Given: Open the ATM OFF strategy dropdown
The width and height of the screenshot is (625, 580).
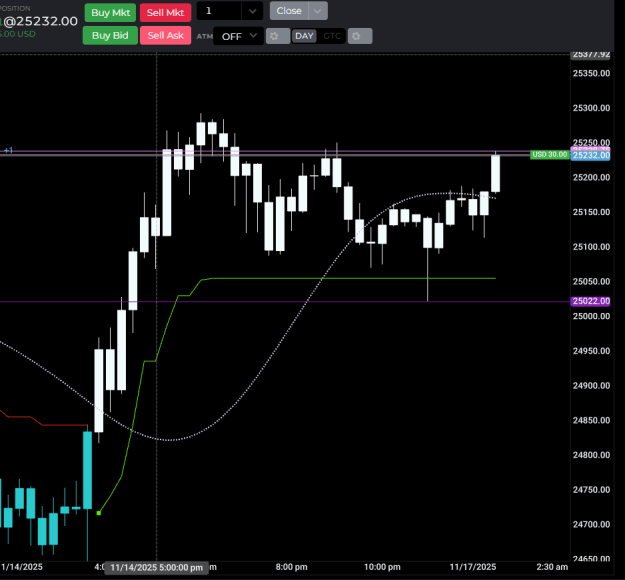Looking at the screenshot, I should coord(238,36).
